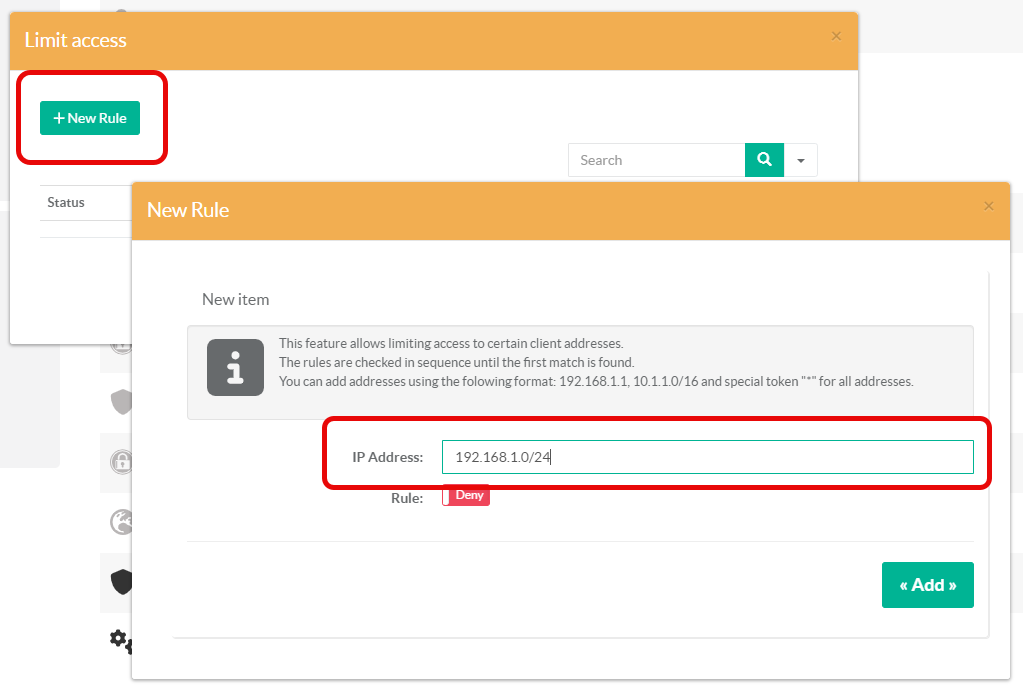Click the New item section heading

(x=235, y=299)
